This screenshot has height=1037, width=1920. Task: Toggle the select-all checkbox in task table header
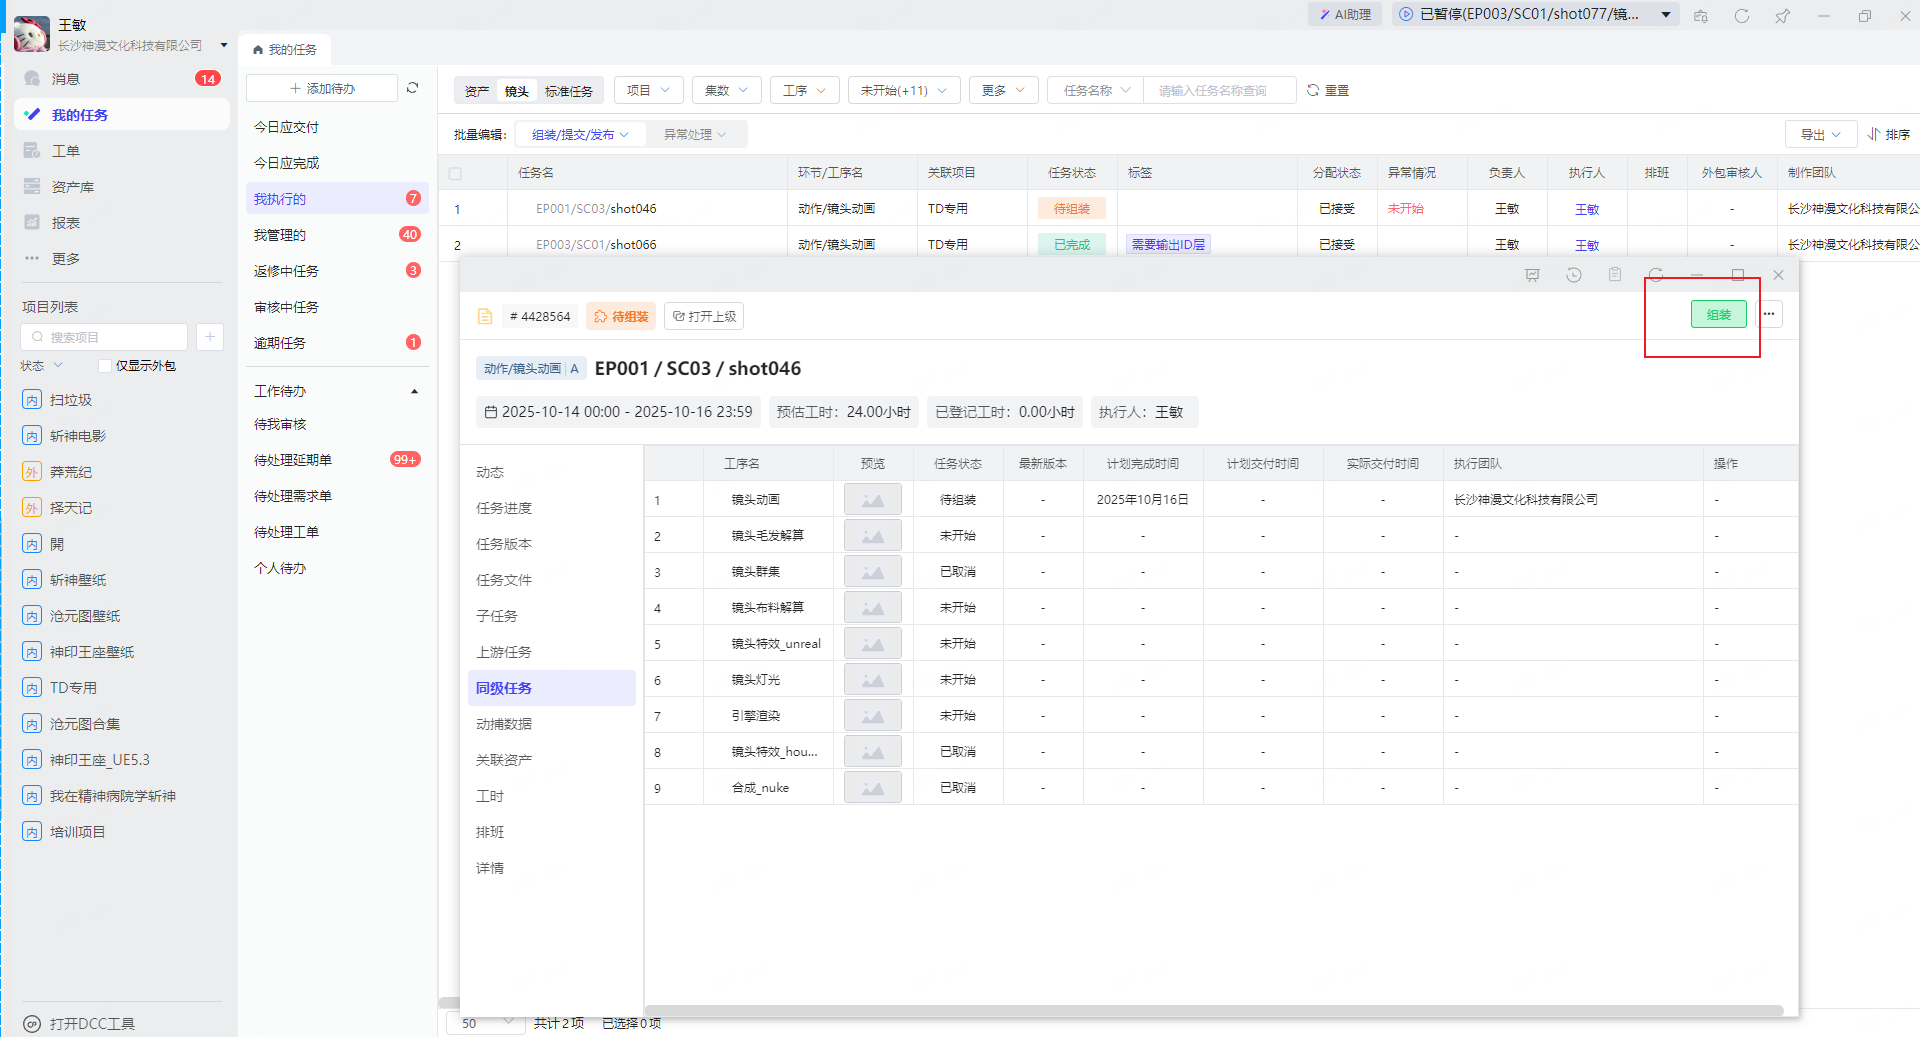pos(455,173)
